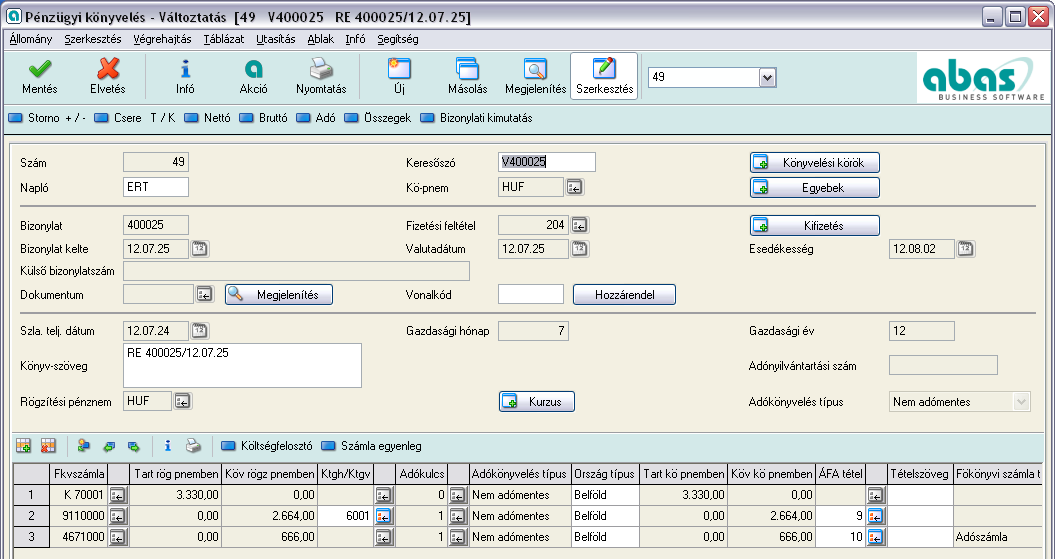Click the 4671000 account cell
The height and width of the screenshot is (559, 1055).
(79, 537)
